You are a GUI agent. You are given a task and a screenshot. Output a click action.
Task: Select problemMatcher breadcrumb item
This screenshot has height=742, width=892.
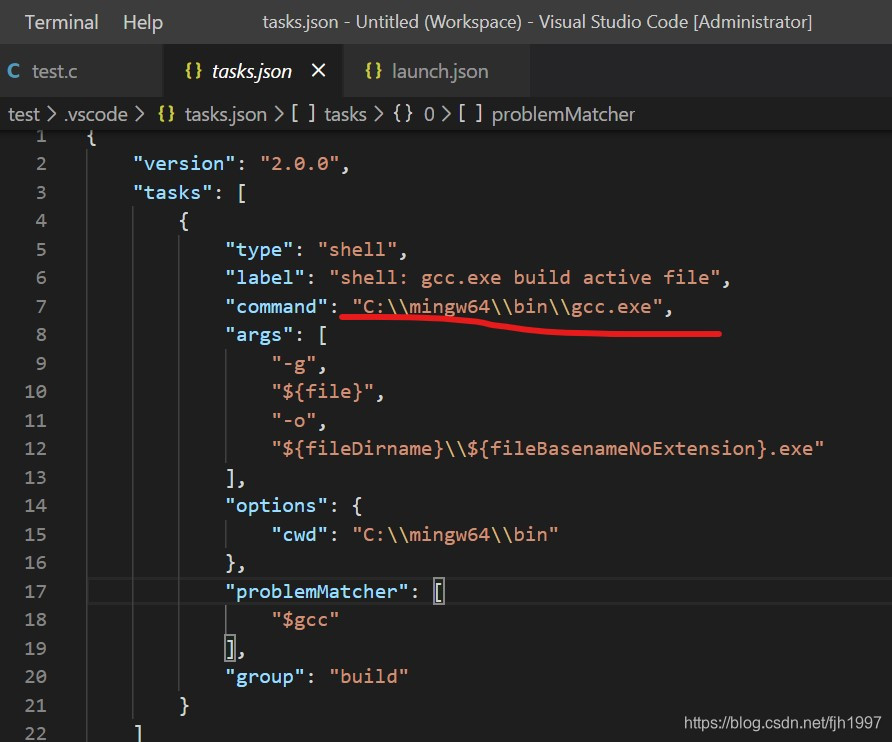563,114
